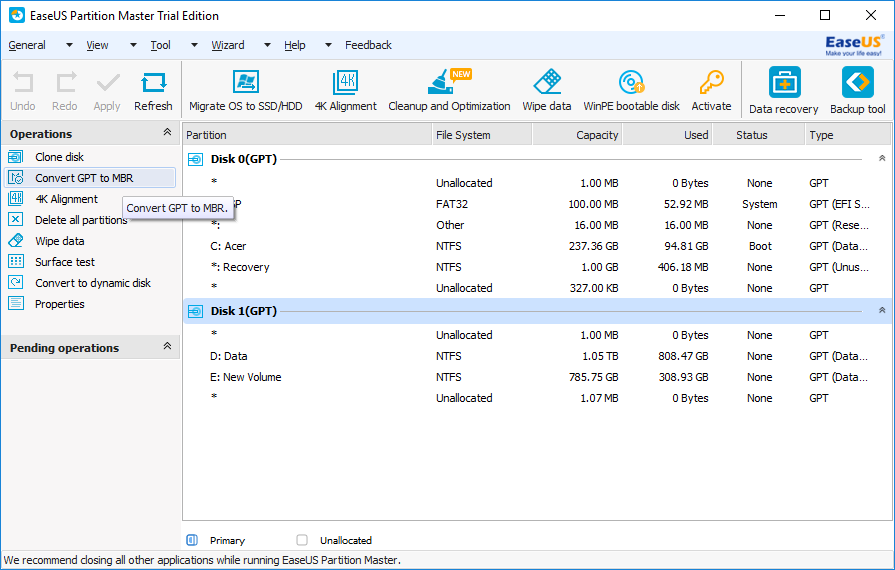Click the Migrate OS to SSD/HDD icon
The width and height of the screenshot is (895, 570).
(x=245, y=83)
